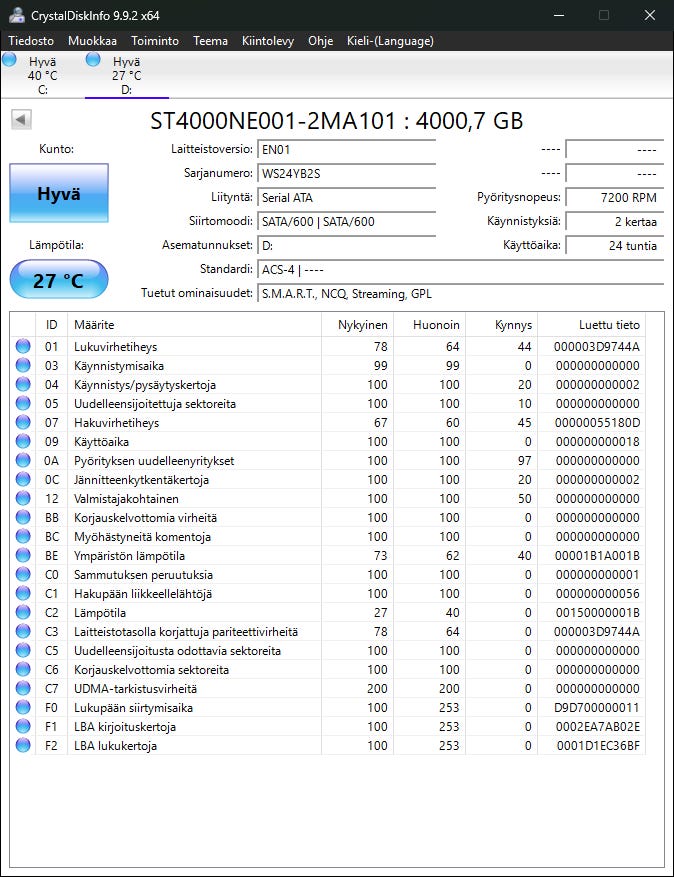
Task: Click the 27 °C temperature button
Action: coord(59,280)
